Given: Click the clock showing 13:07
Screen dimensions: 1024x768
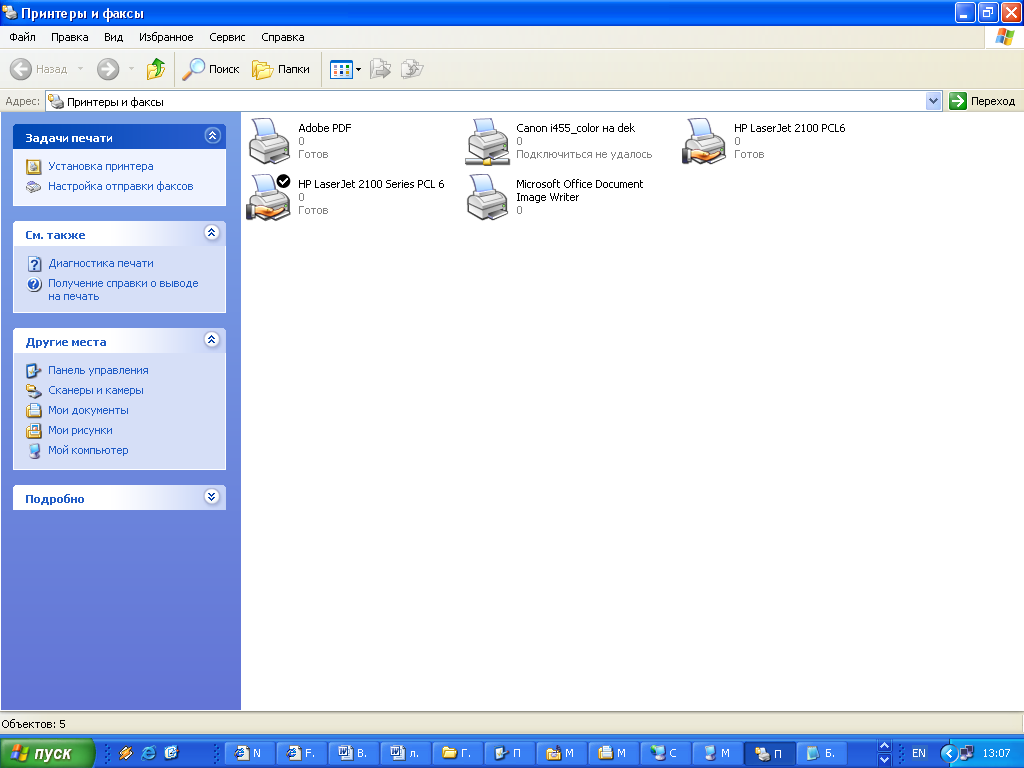Looking at the screenshot, I should pyautogui.click(x=996, y=753).
